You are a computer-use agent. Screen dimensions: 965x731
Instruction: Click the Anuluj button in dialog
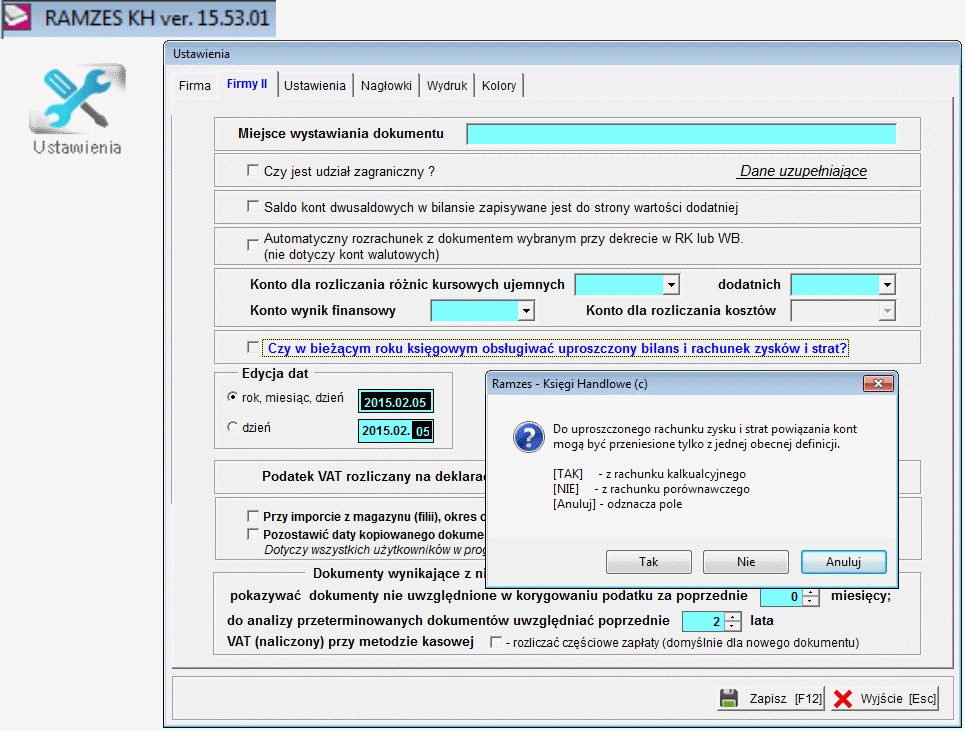pyautogui.click(x=844, y=562)
